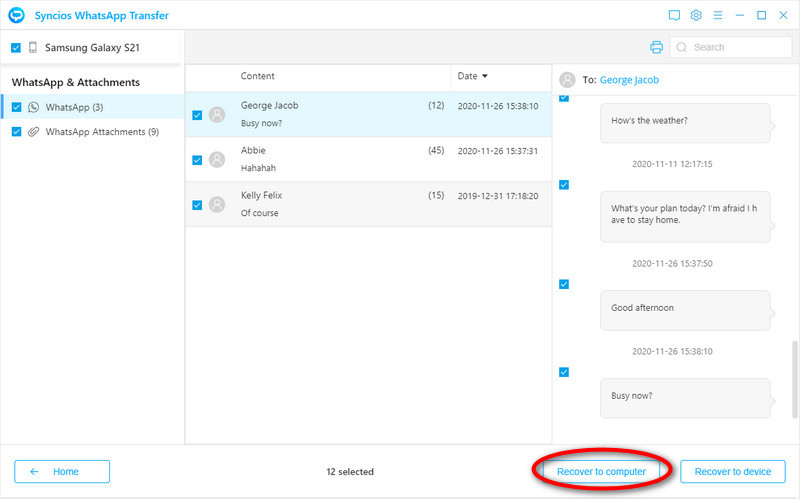Maximize the Syncios window
Image resolution: width=800 pixels, height=499 pixels.
pos(761,15)
